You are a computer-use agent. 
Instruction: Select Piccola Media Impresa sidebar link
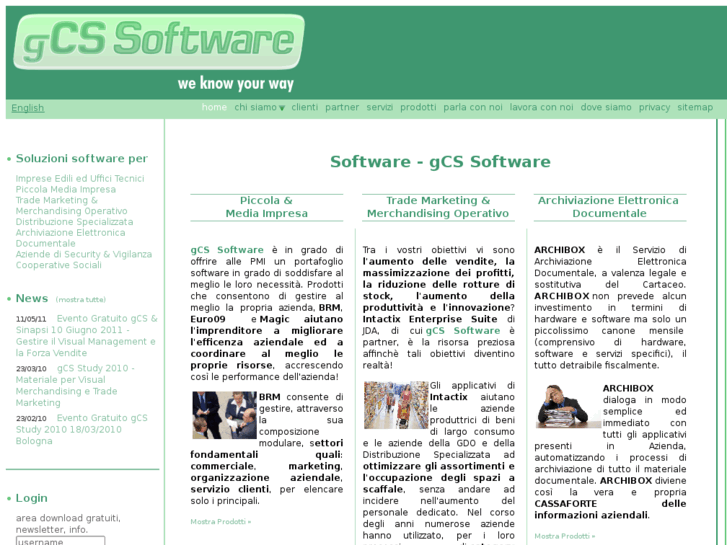(66, 189)
